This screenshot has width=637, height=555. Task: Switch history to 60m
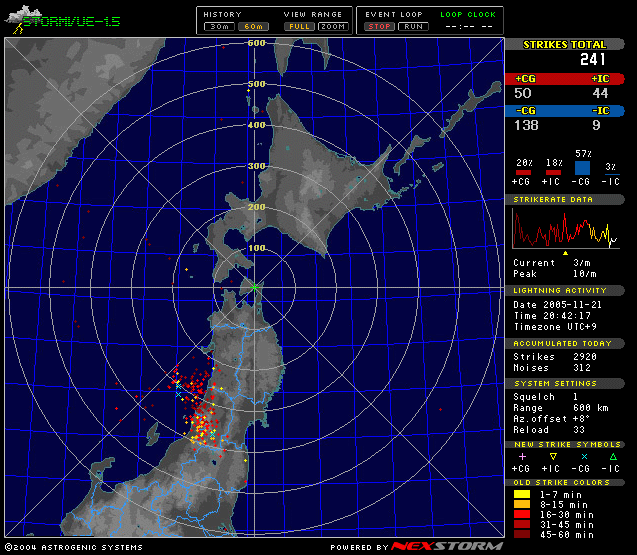pyautogui.click(x=251, y=26)
